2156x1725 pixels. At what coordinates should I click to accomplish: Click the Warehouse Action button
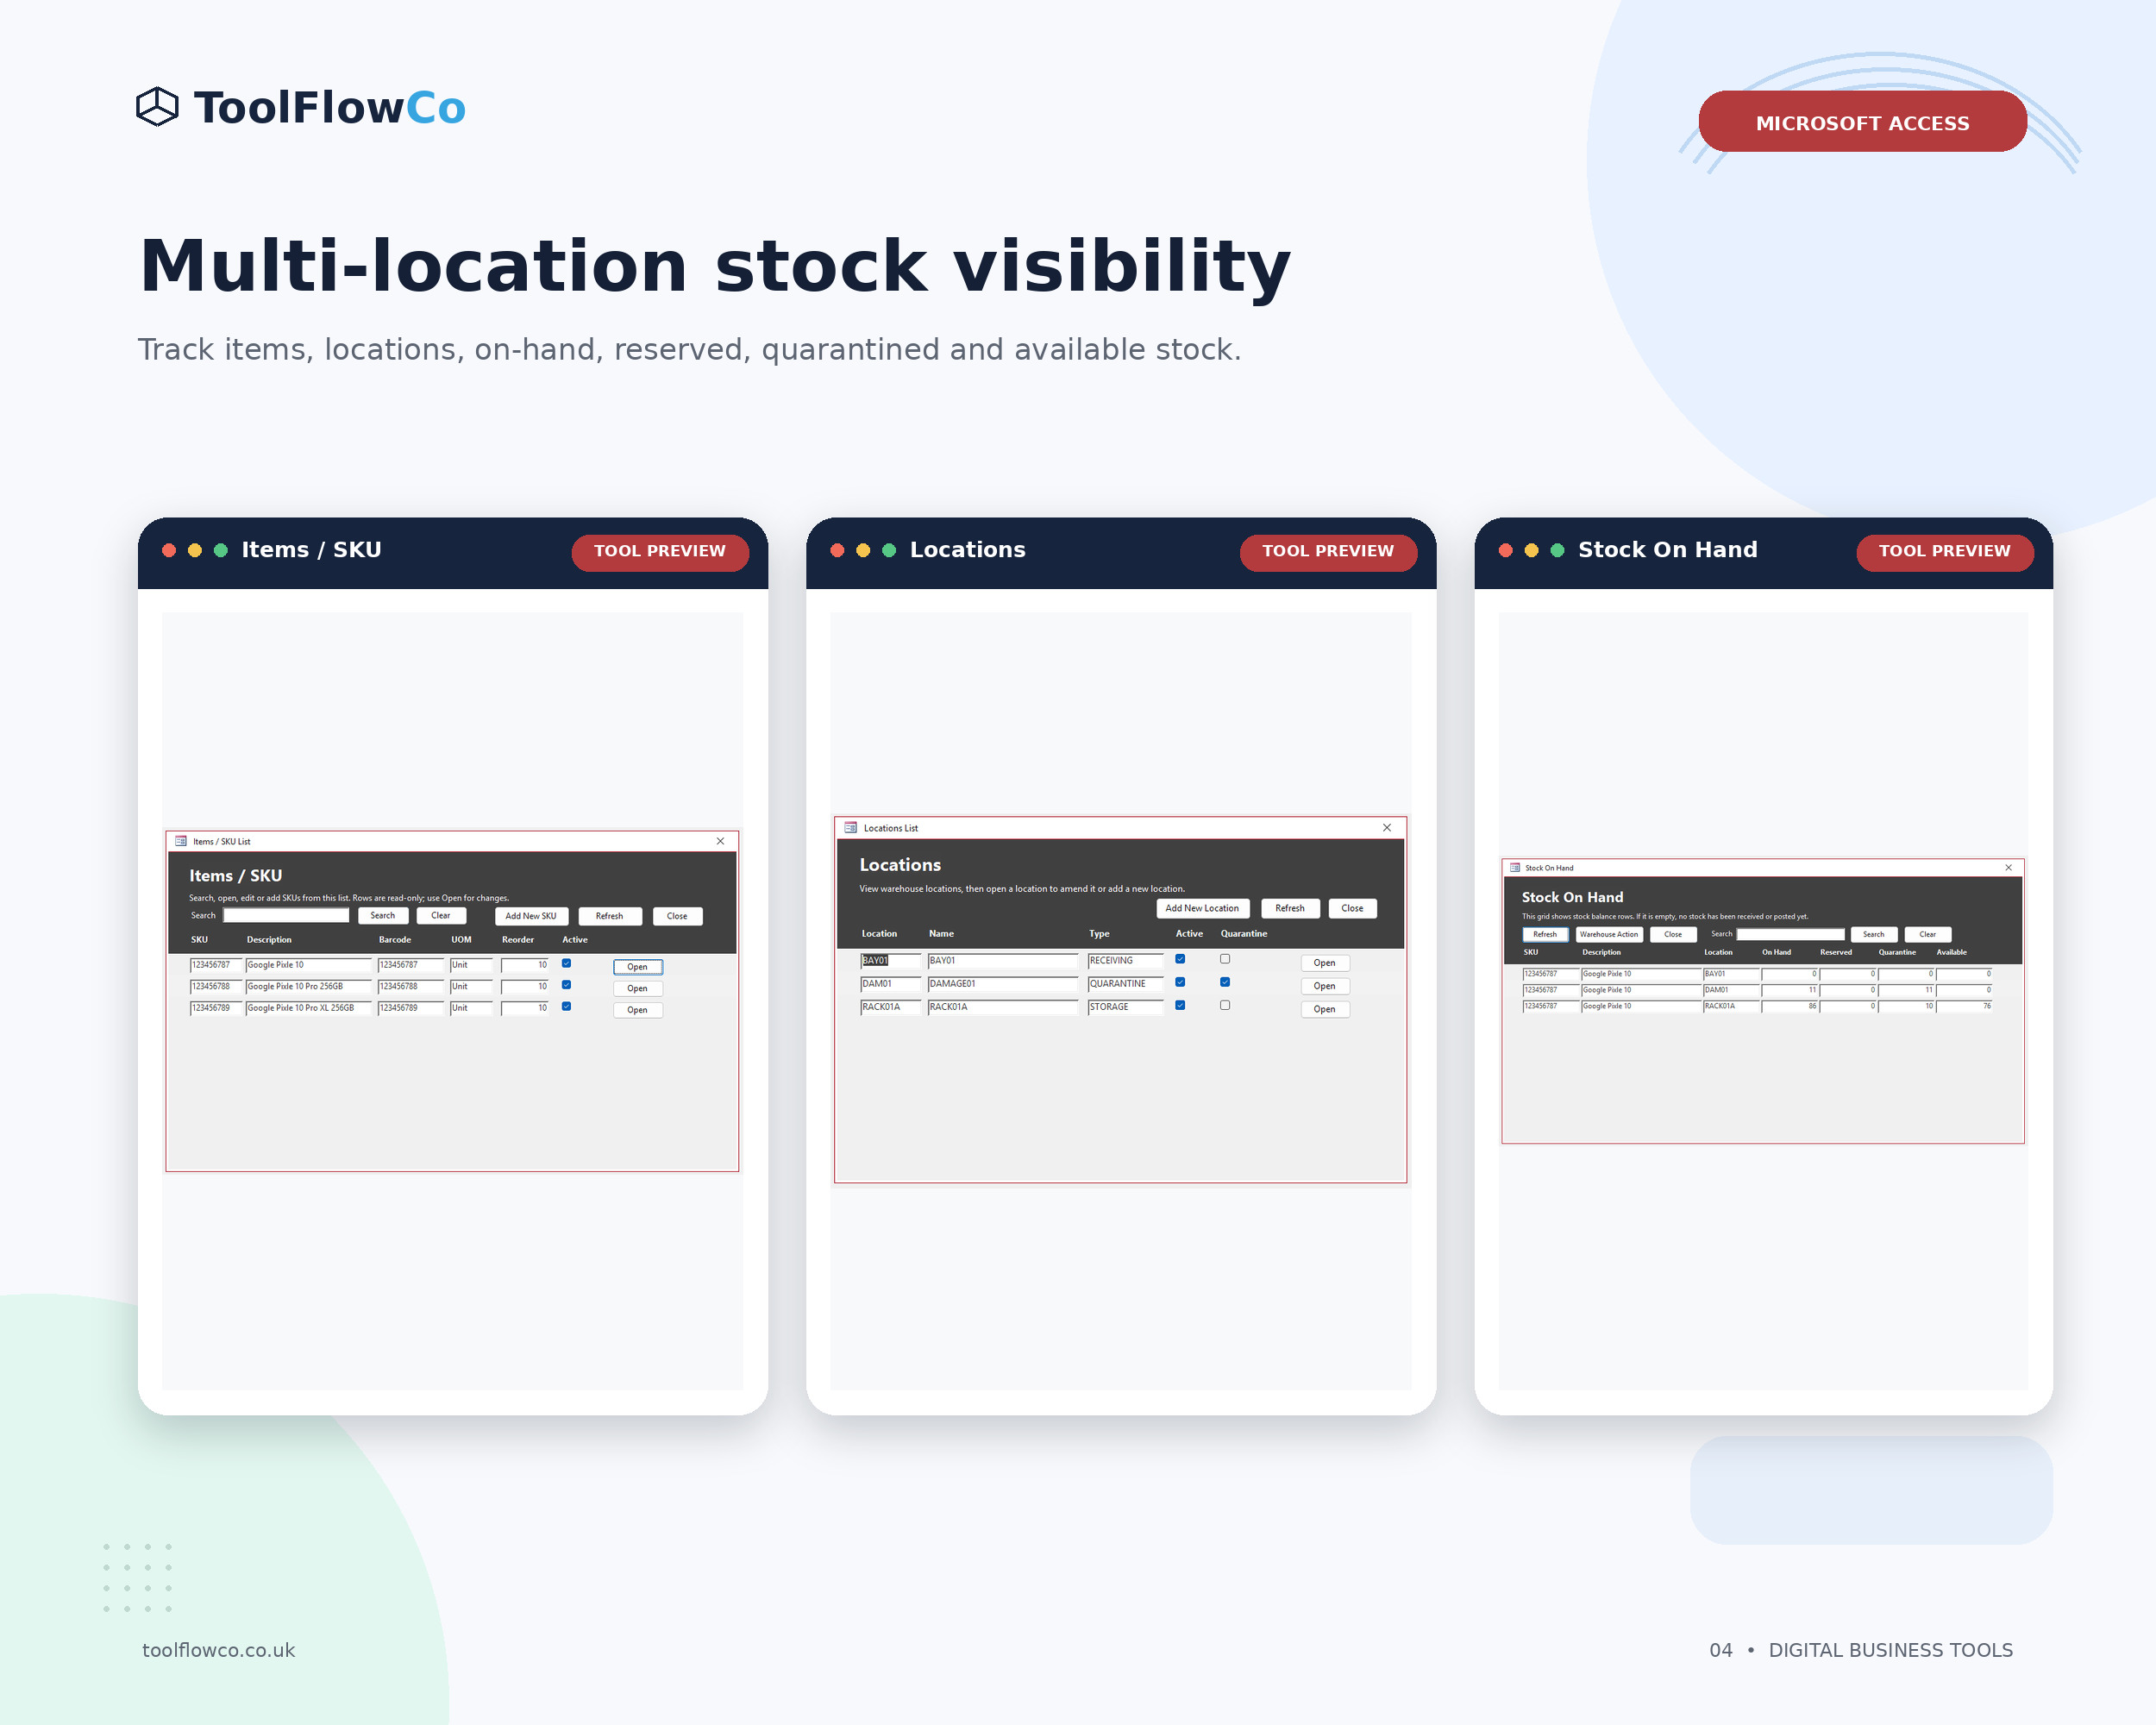click(1609, 934)
